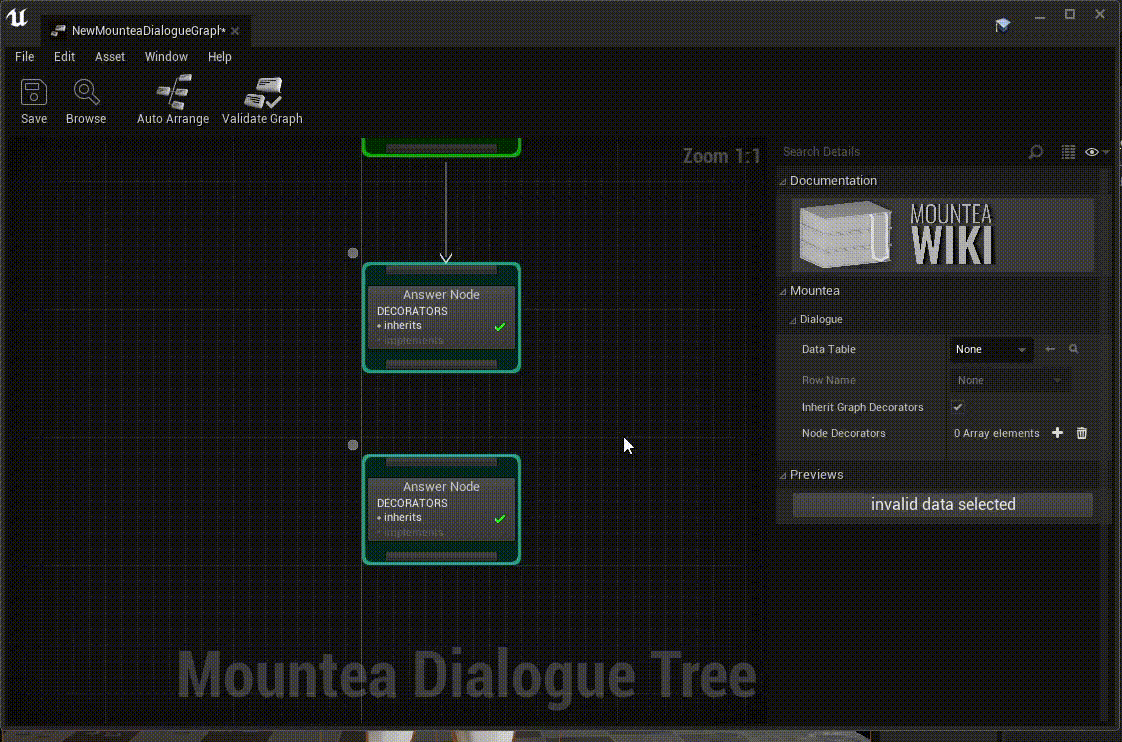This screenshot has width=1122, height=742.
Task: Click the green check on upper Answer Node
Action: pyautogui.click(x=499, y=326)
